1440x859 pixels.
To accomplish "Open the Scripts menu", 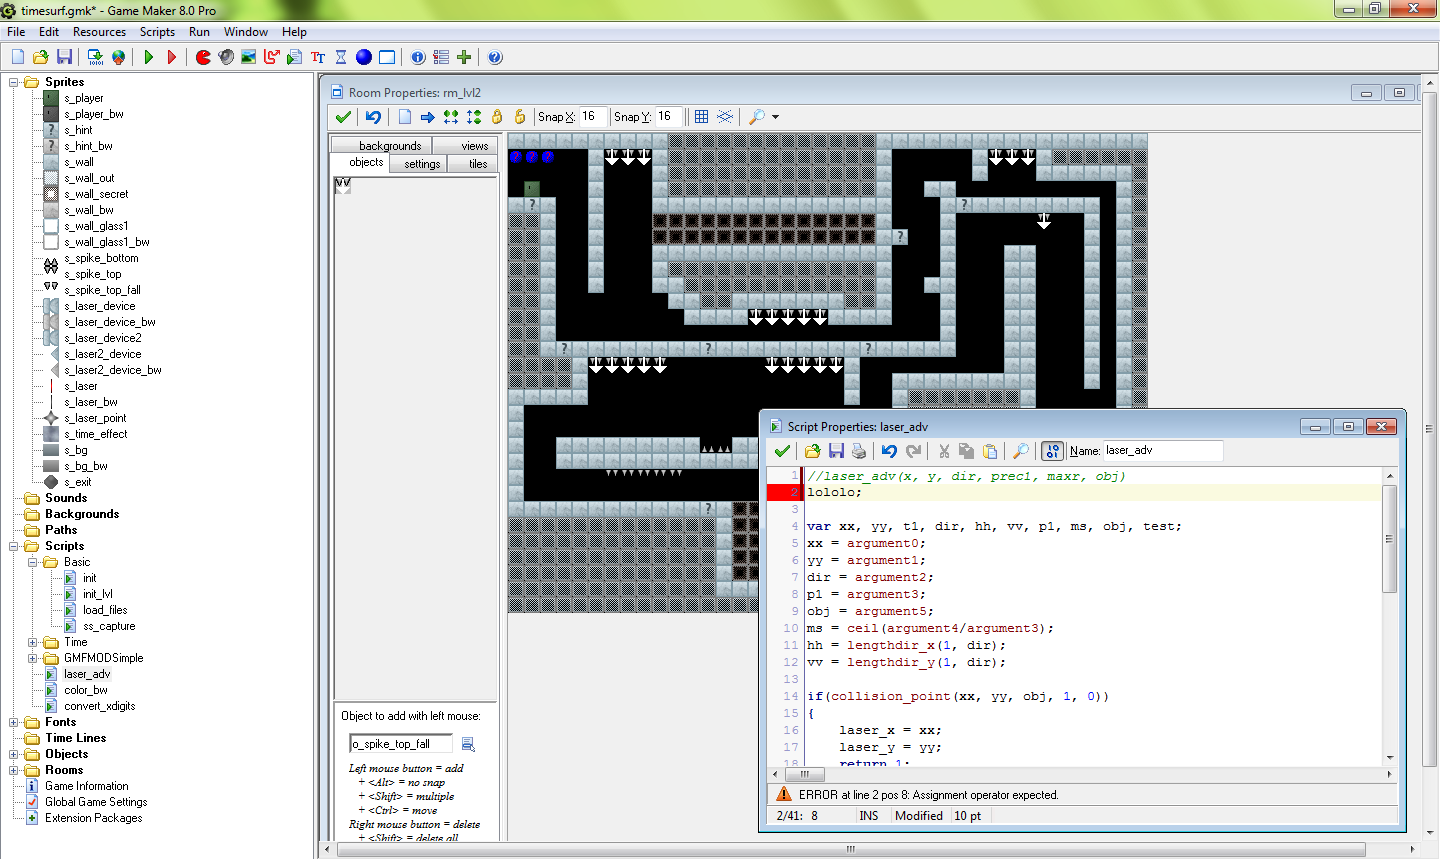I will pos(157,32).
